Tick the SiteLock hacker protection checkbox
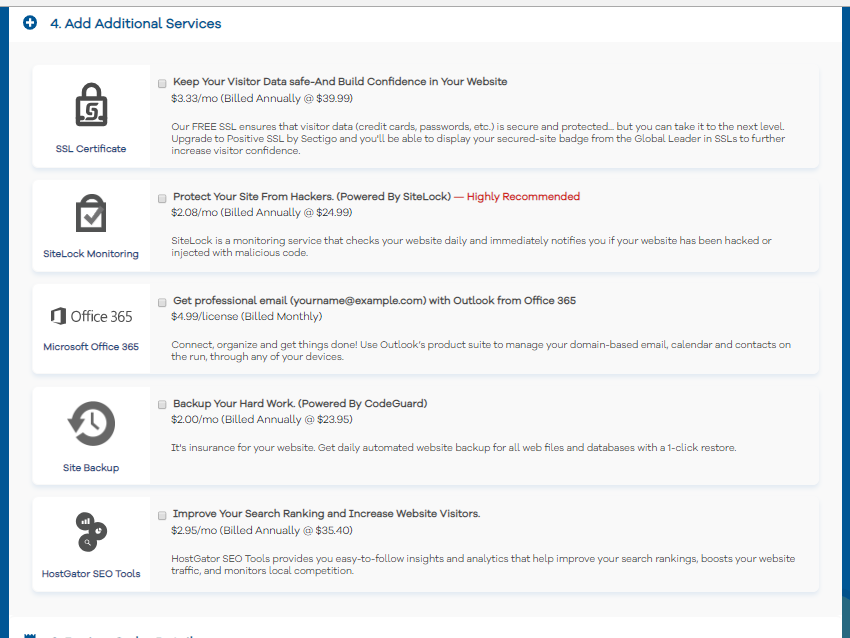Viewport: 850px width, 638px height. tap(162, 198)
